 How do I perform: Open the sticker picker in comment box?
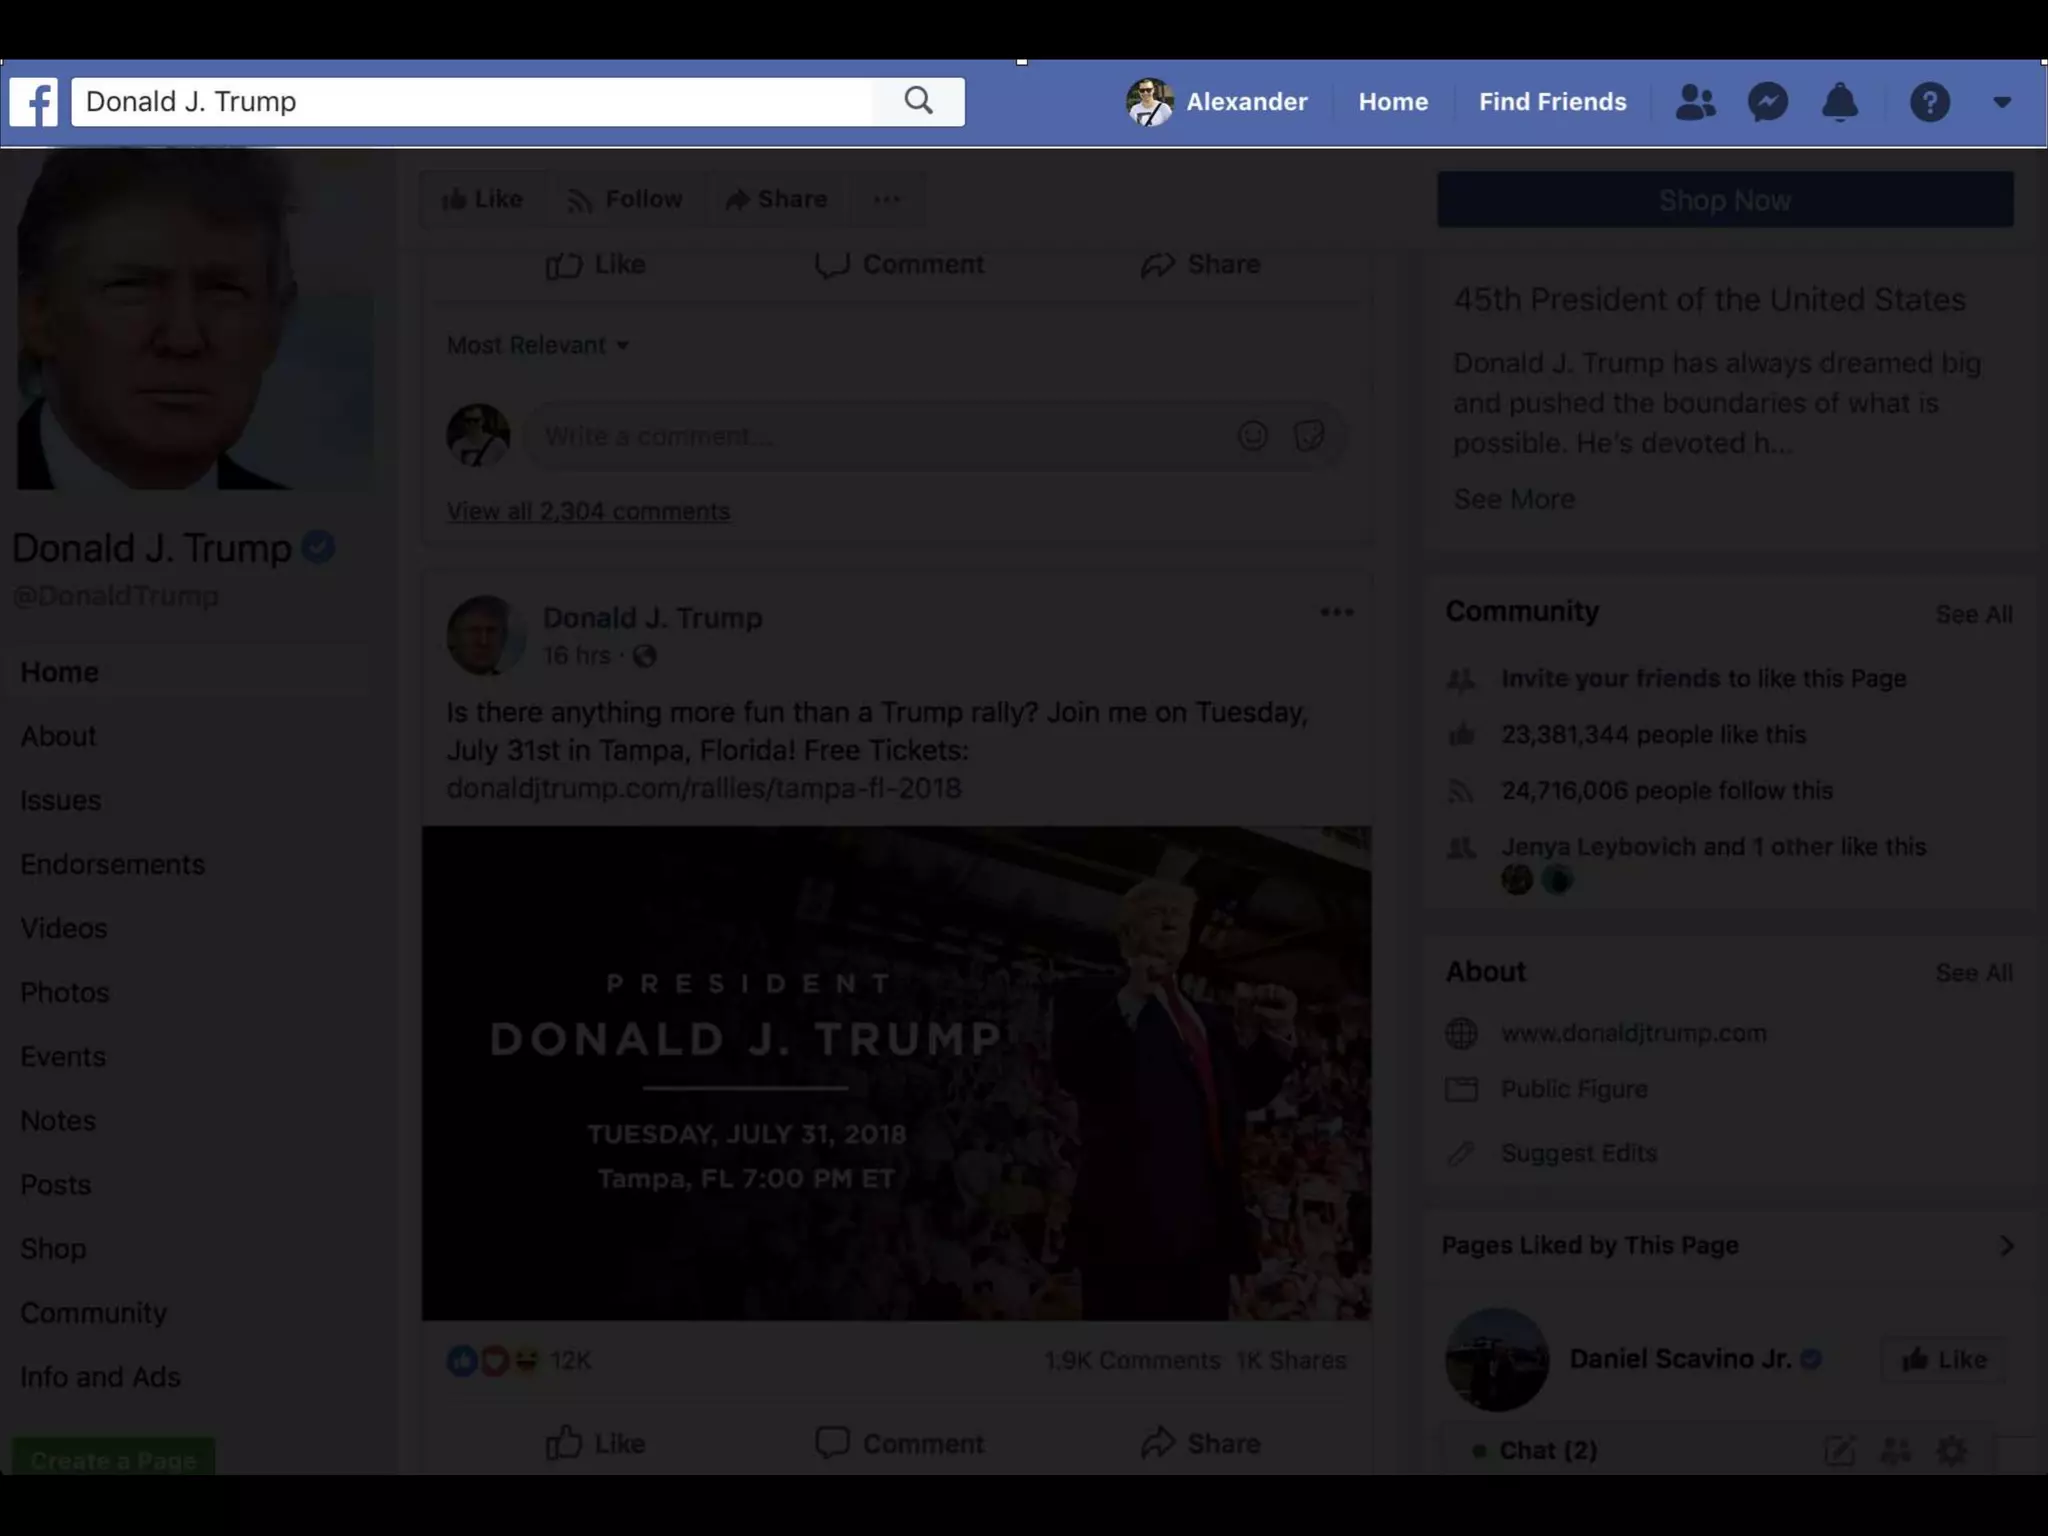(1309, 436)
